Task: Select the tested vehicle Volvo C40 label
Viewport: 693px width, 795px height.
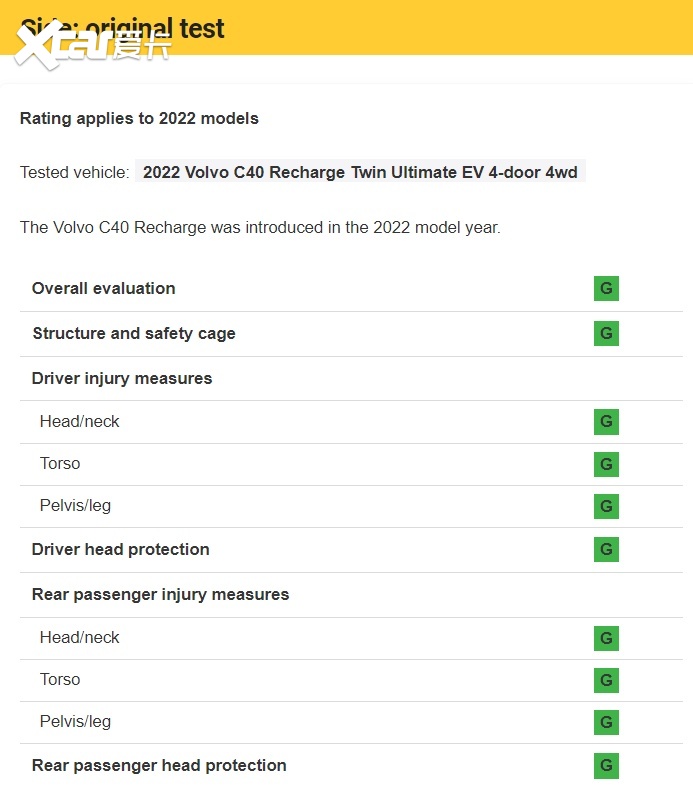Action: pos(360,172)
